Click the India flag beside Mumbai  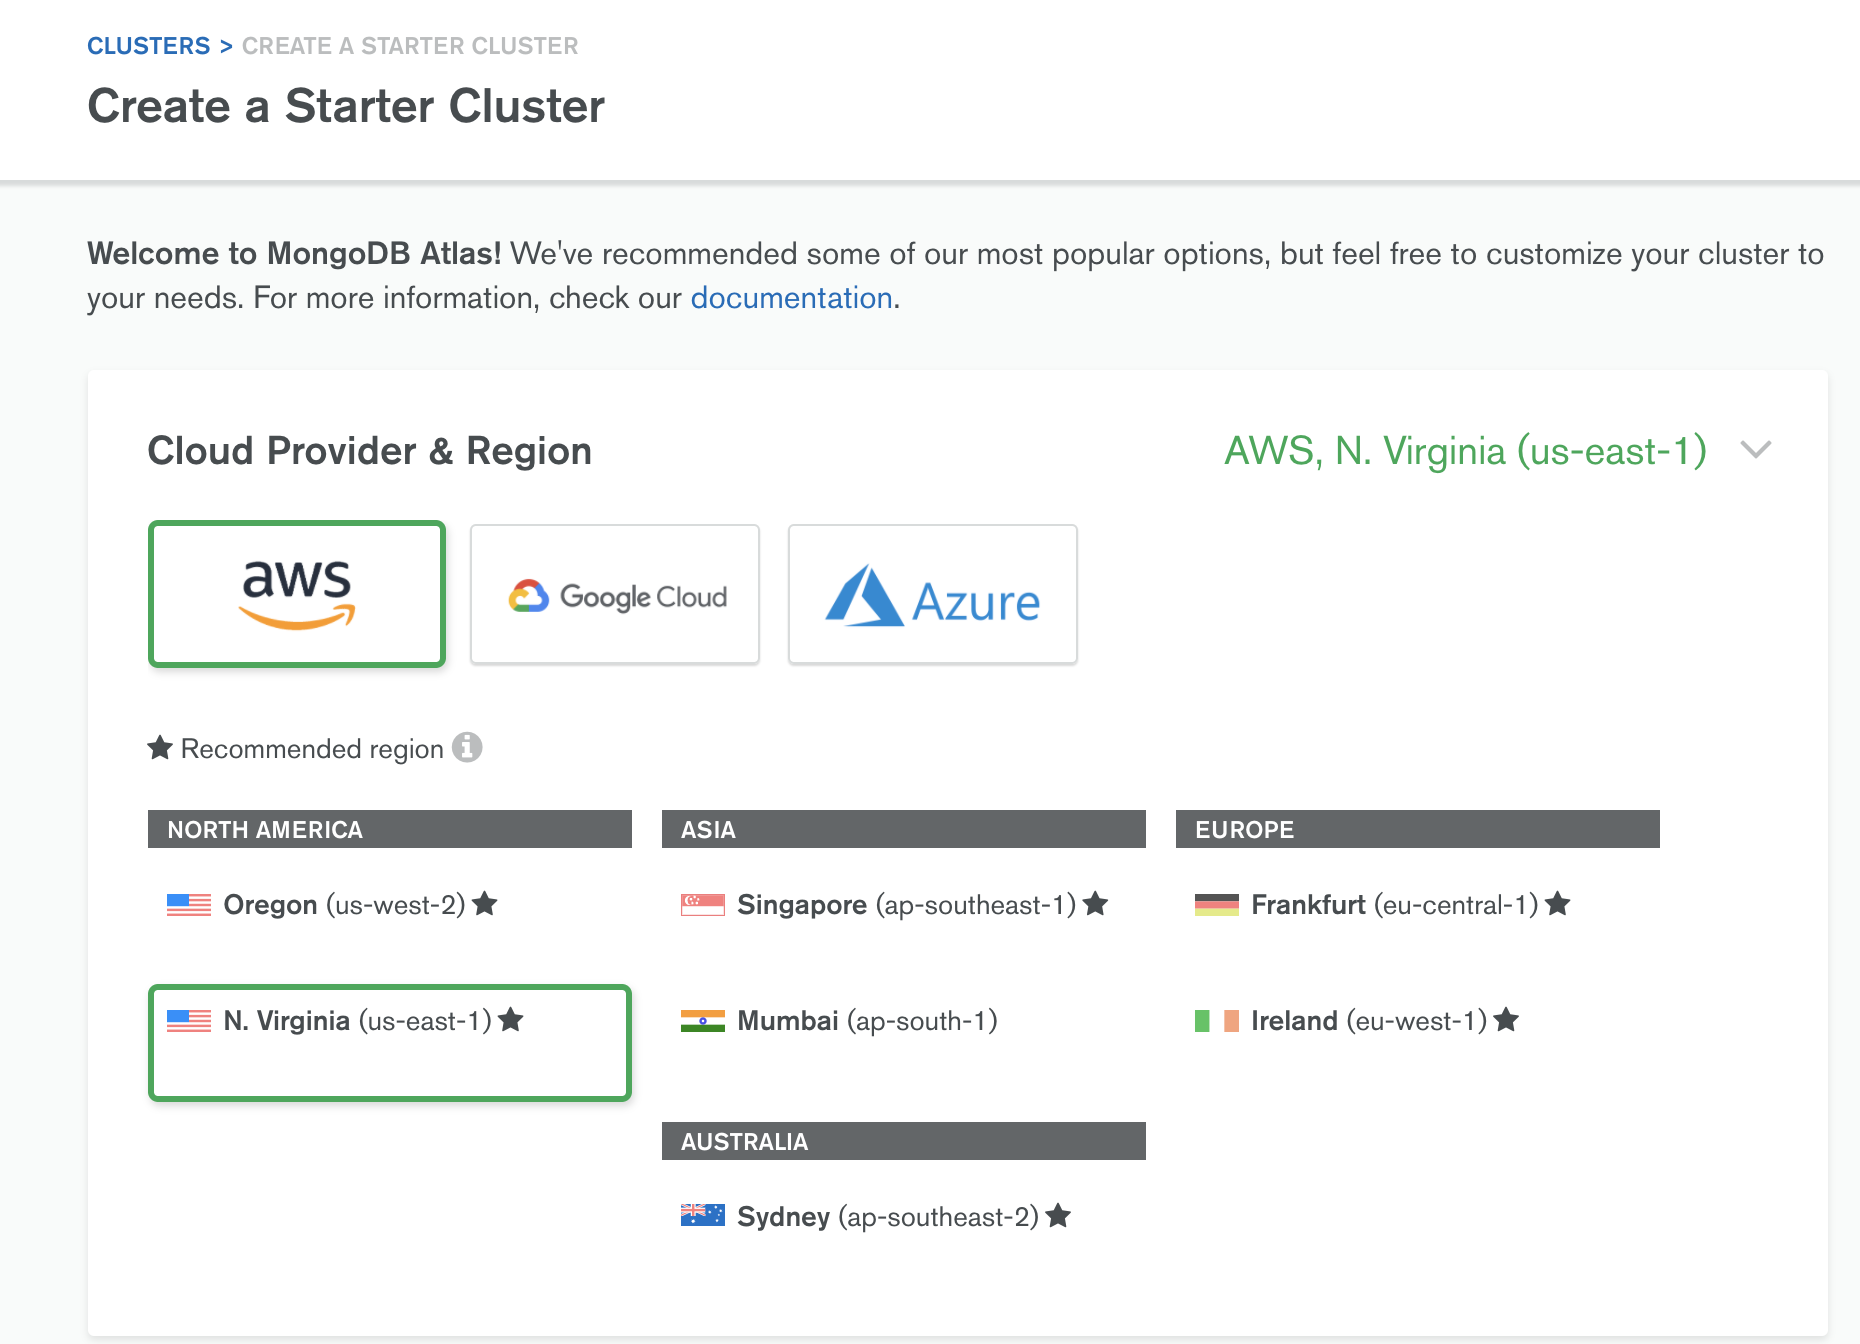coord(702,1021)
